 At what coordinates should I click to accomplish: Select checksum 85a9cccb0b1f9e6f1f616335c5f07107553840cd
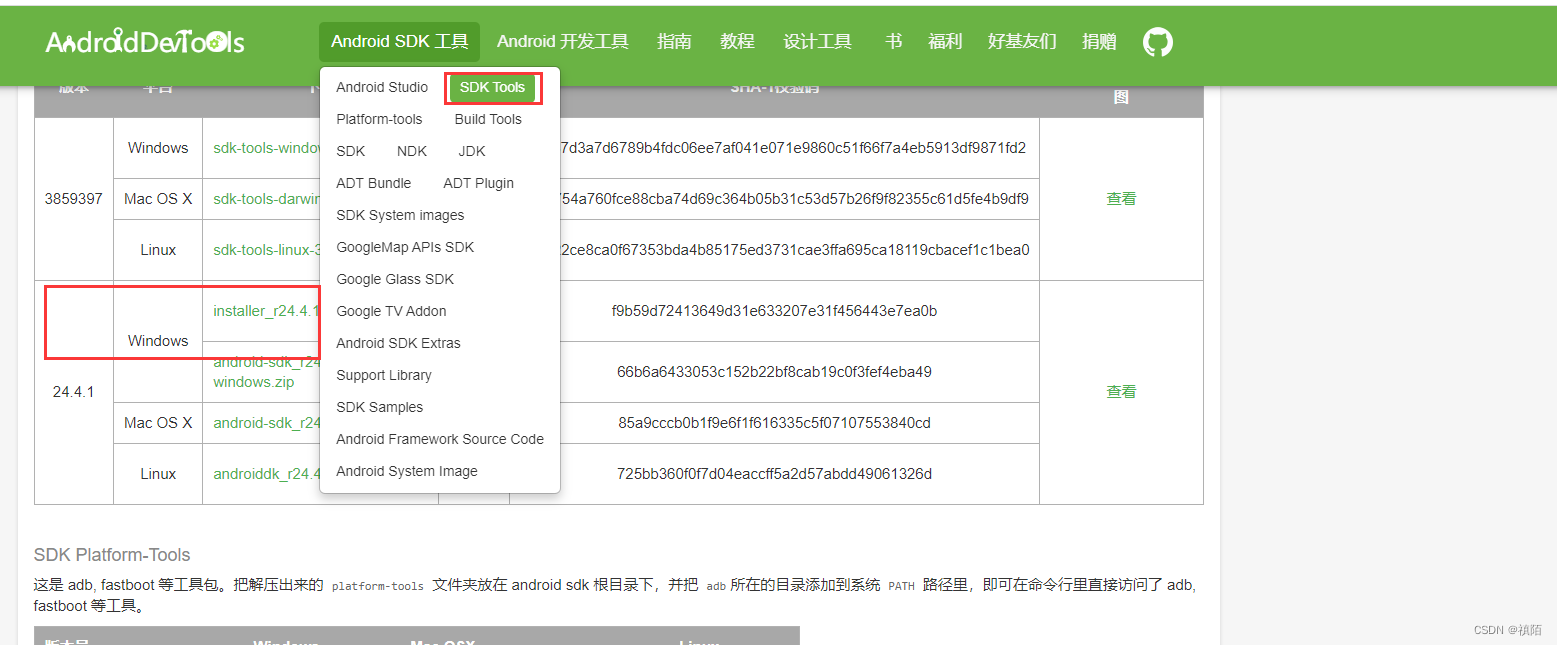774,423
